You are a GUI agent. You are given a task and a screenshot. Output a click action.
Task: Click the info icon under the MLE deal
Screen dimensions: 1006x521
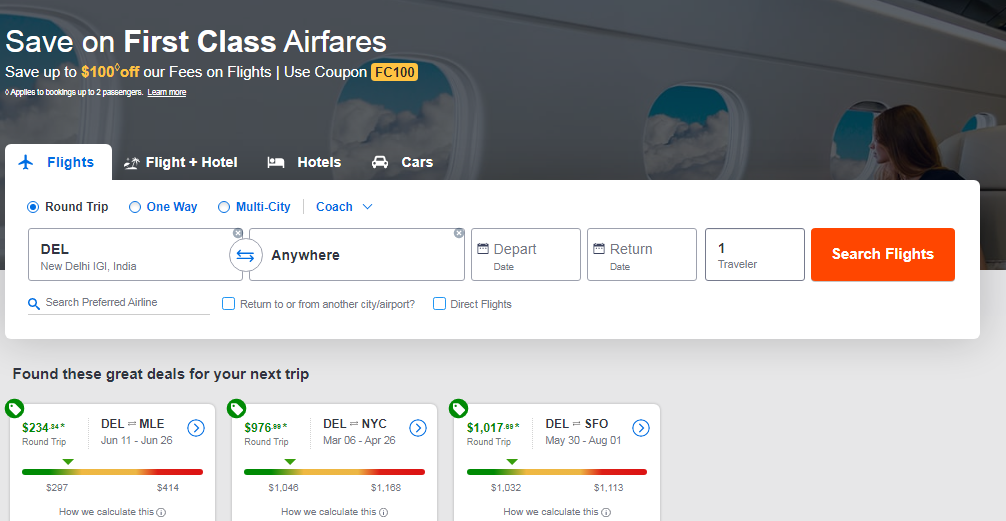(162, 512)
